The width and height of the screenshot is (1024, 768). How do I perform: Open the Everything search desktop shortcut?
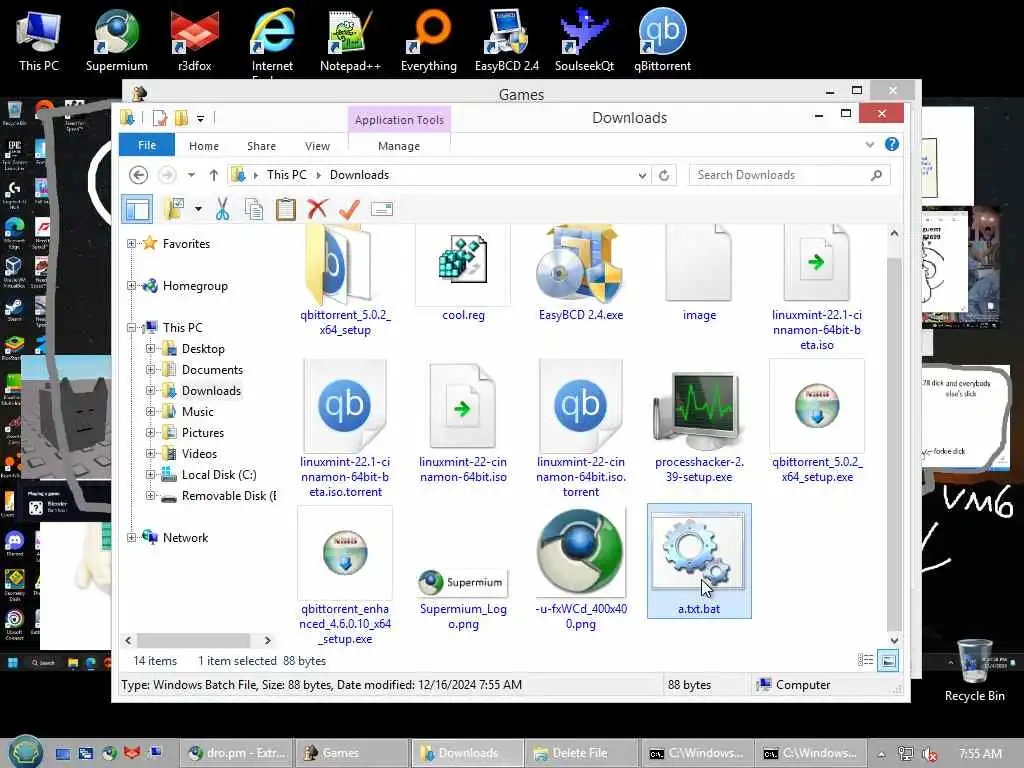click(428, 39)
